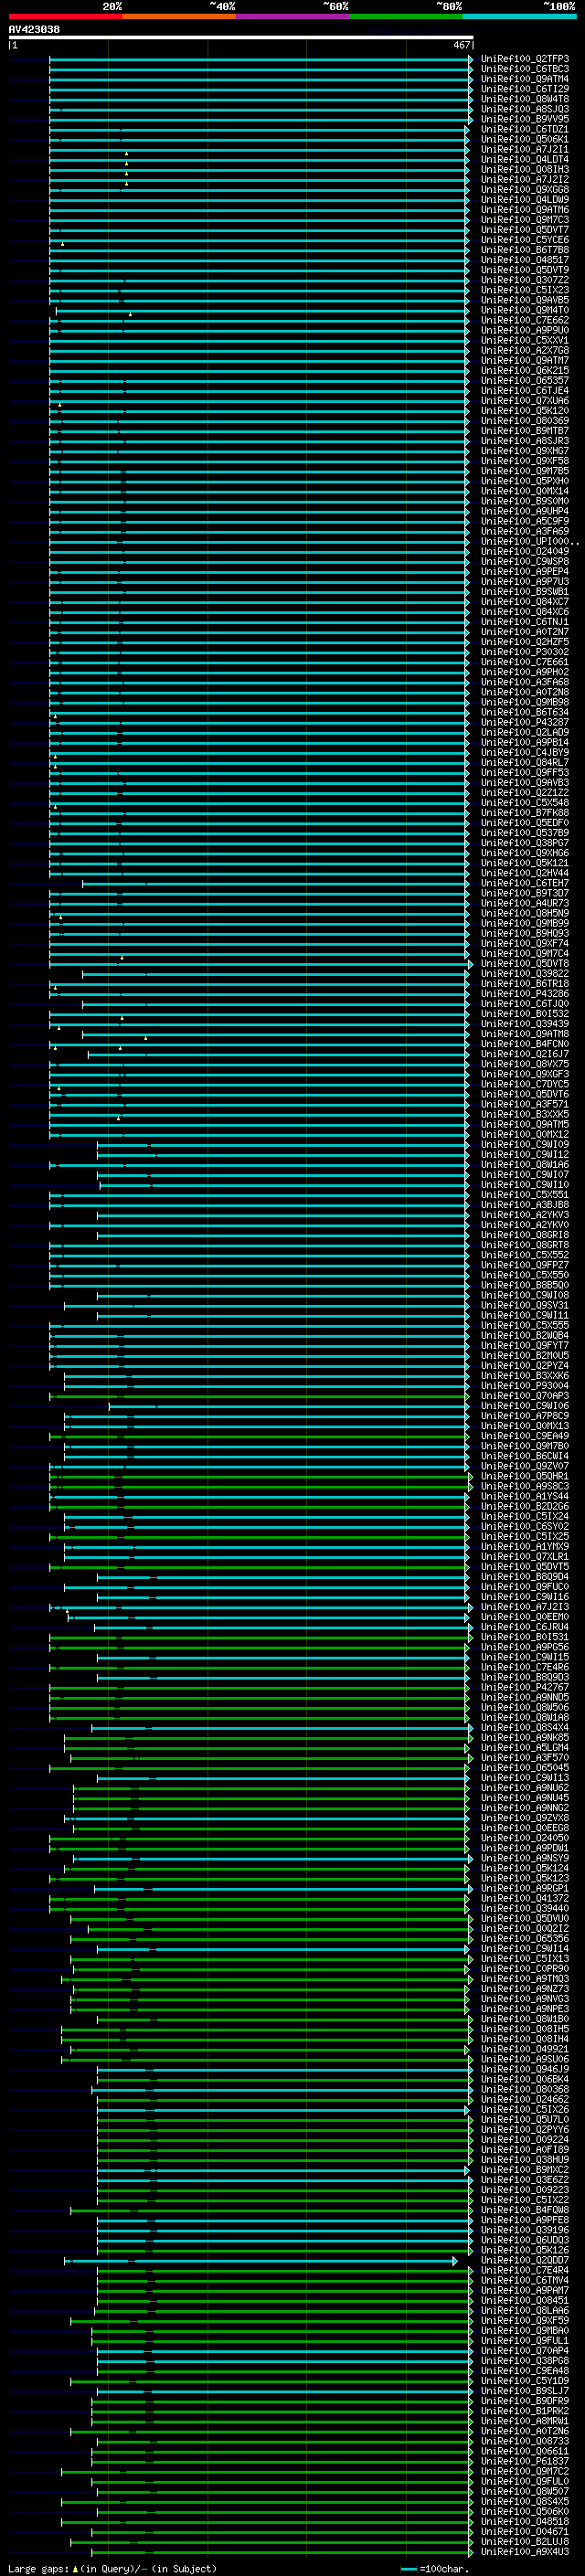Select the UniRef100_Q7XUA6 label
Screen dimensions: 585x2576
525,401
